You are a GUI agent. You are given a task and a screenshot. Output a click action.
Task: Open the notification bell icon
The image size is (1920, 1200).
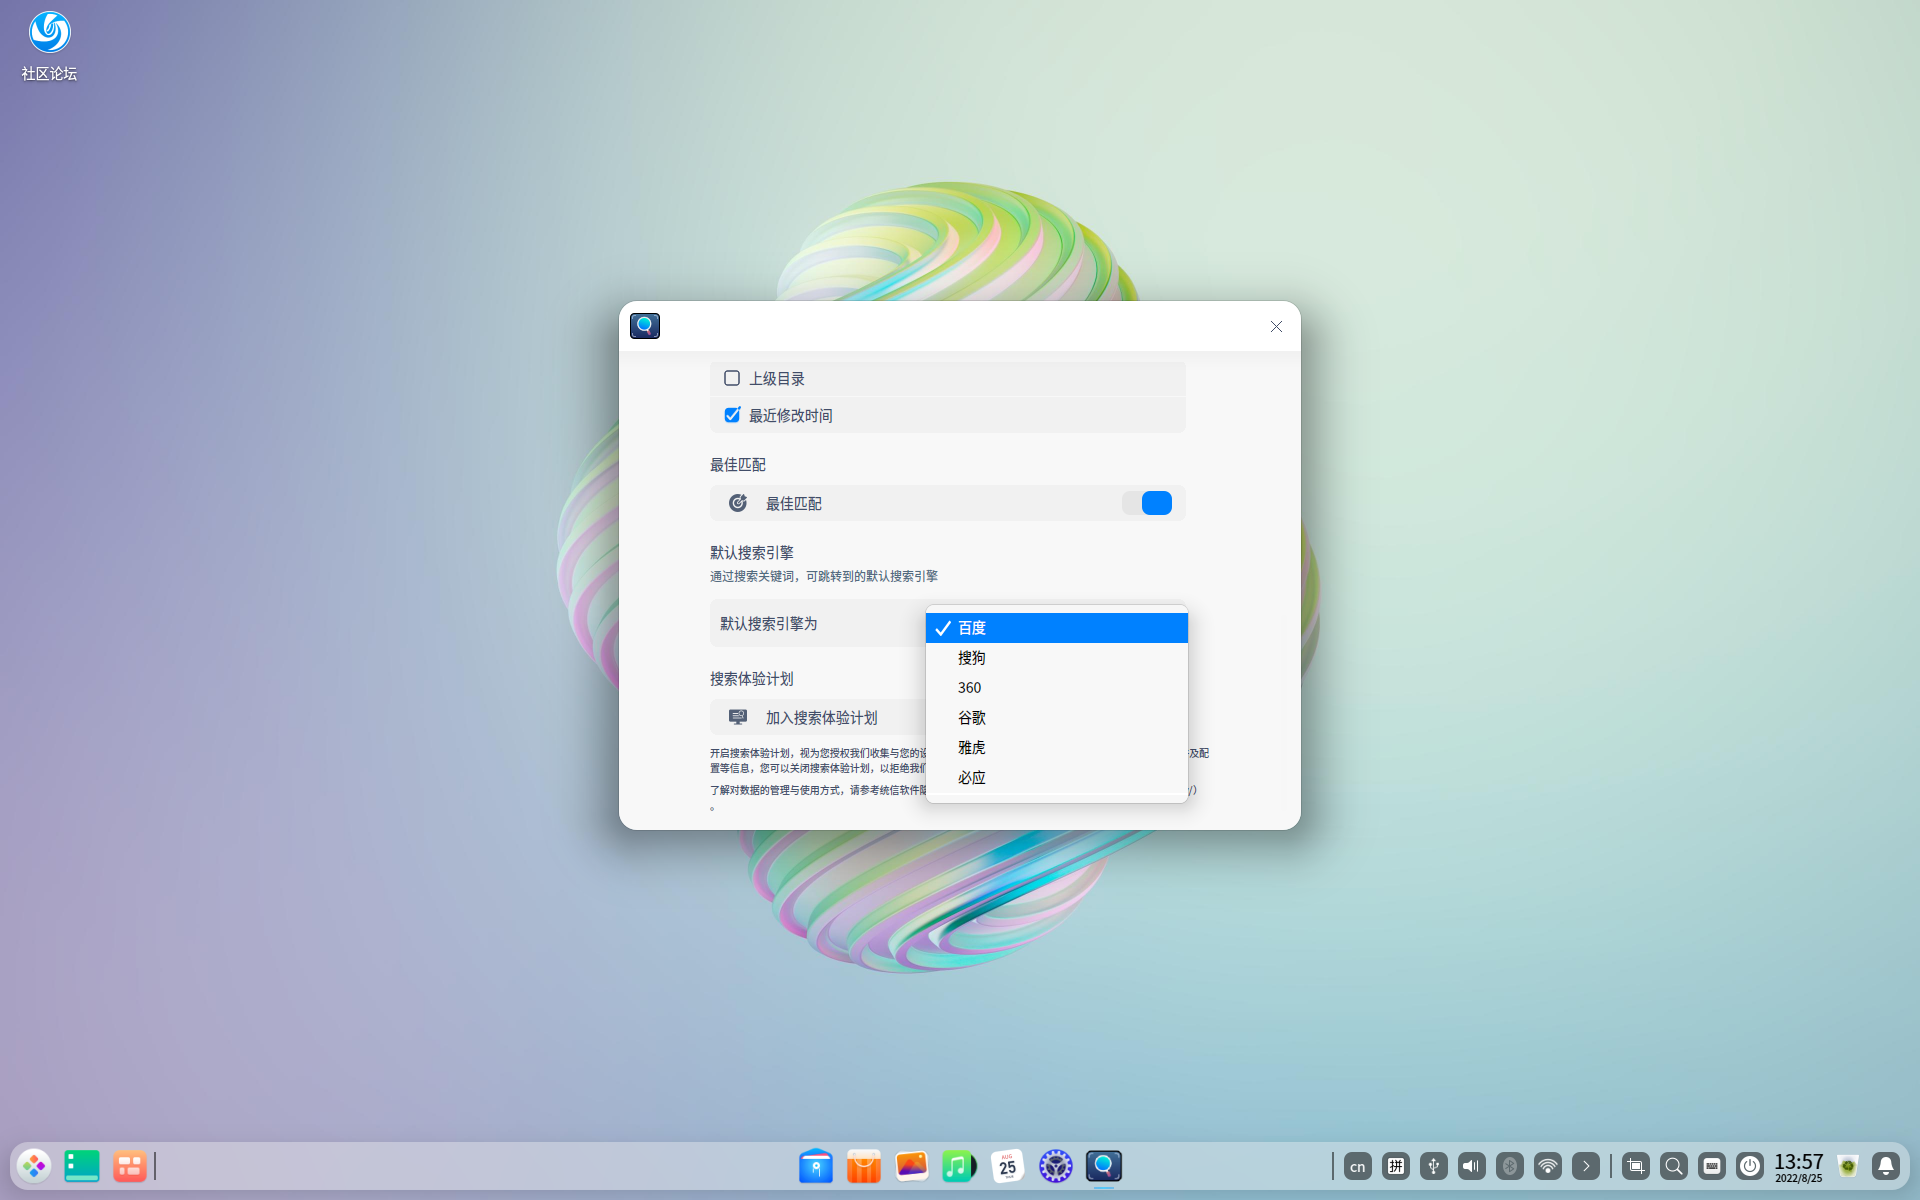[x=1885, y=1166]
